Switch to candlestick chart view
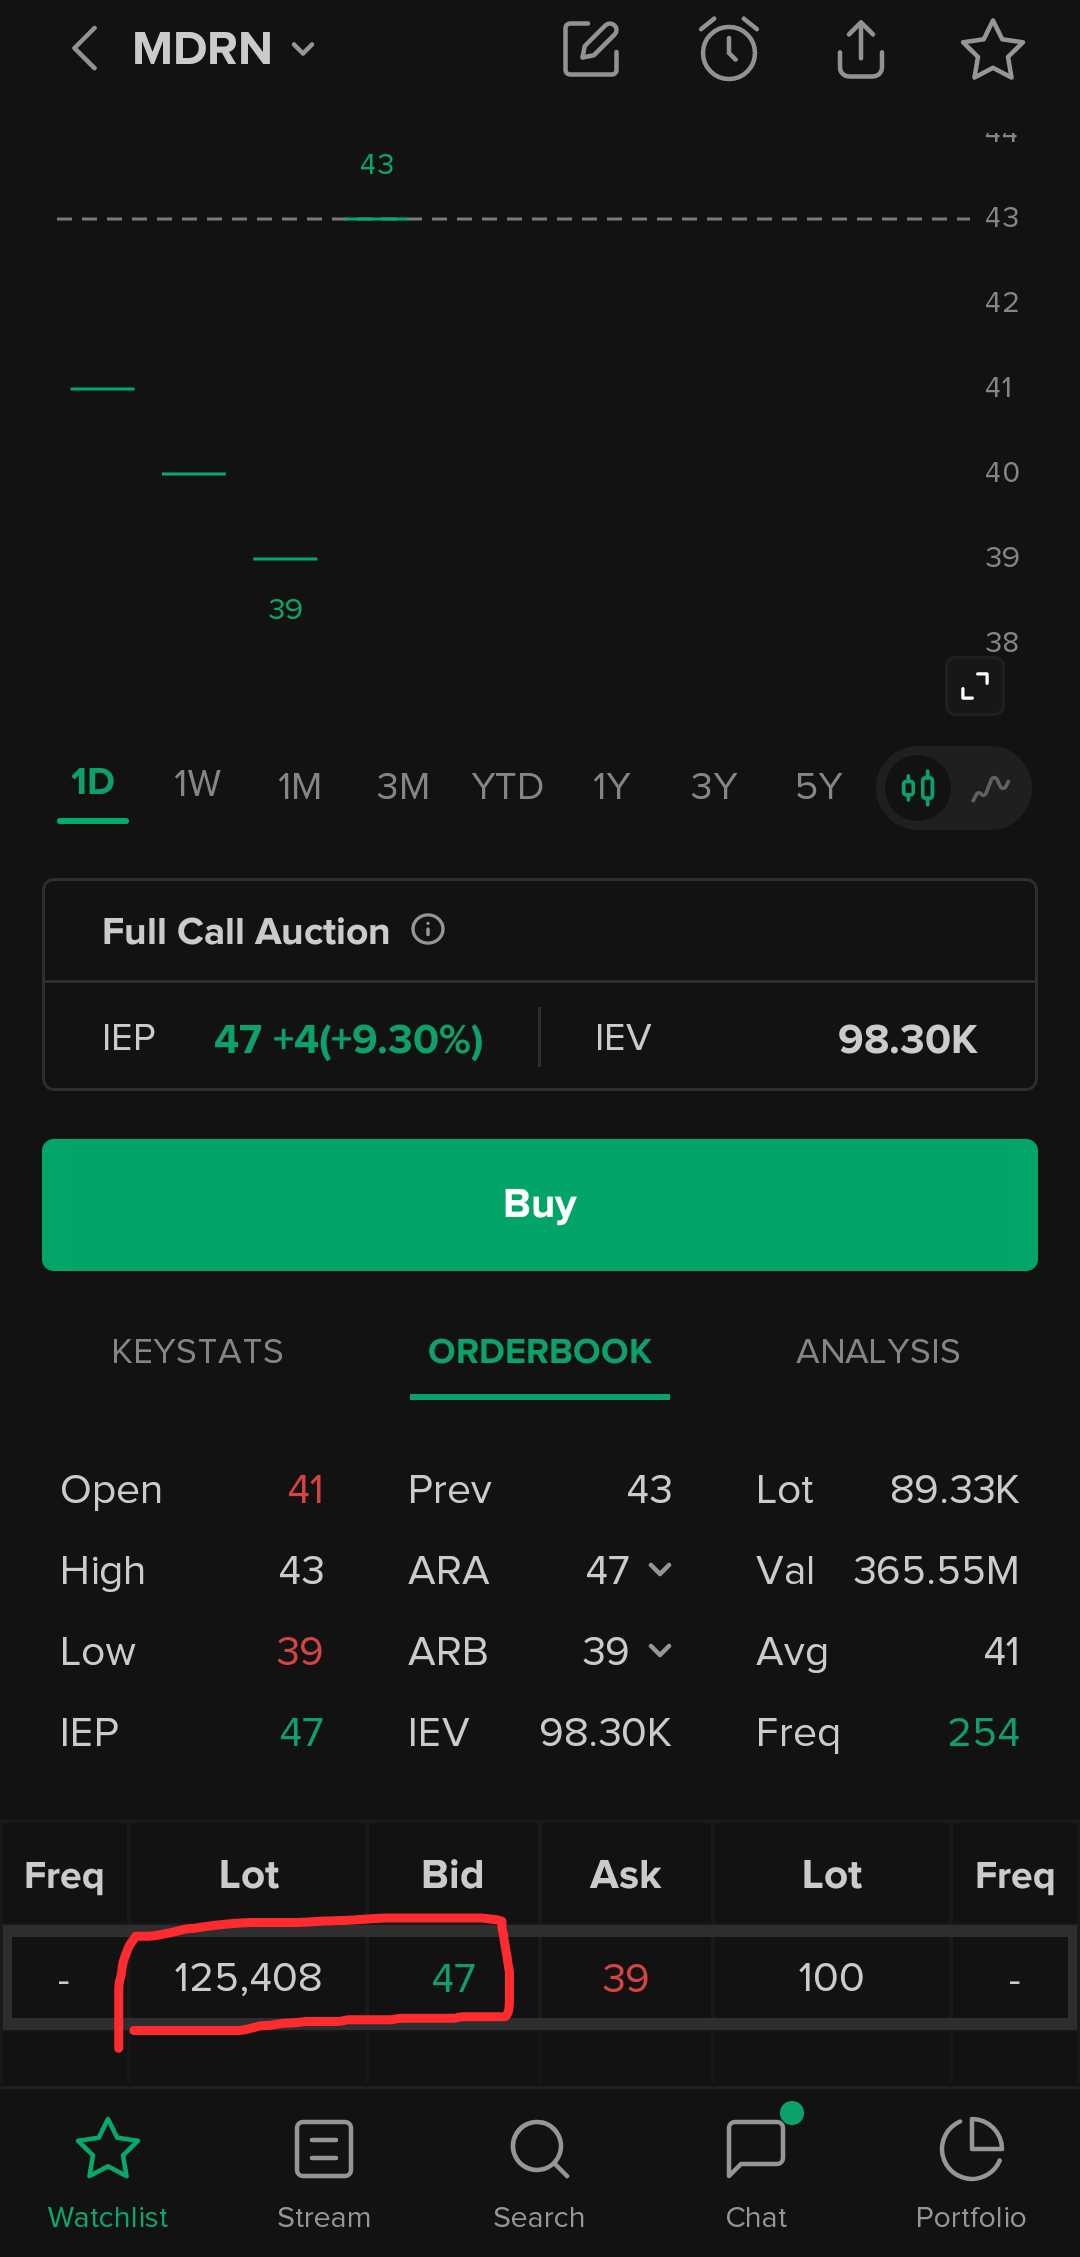The image size is (1080, 2257). pos(918,788)
